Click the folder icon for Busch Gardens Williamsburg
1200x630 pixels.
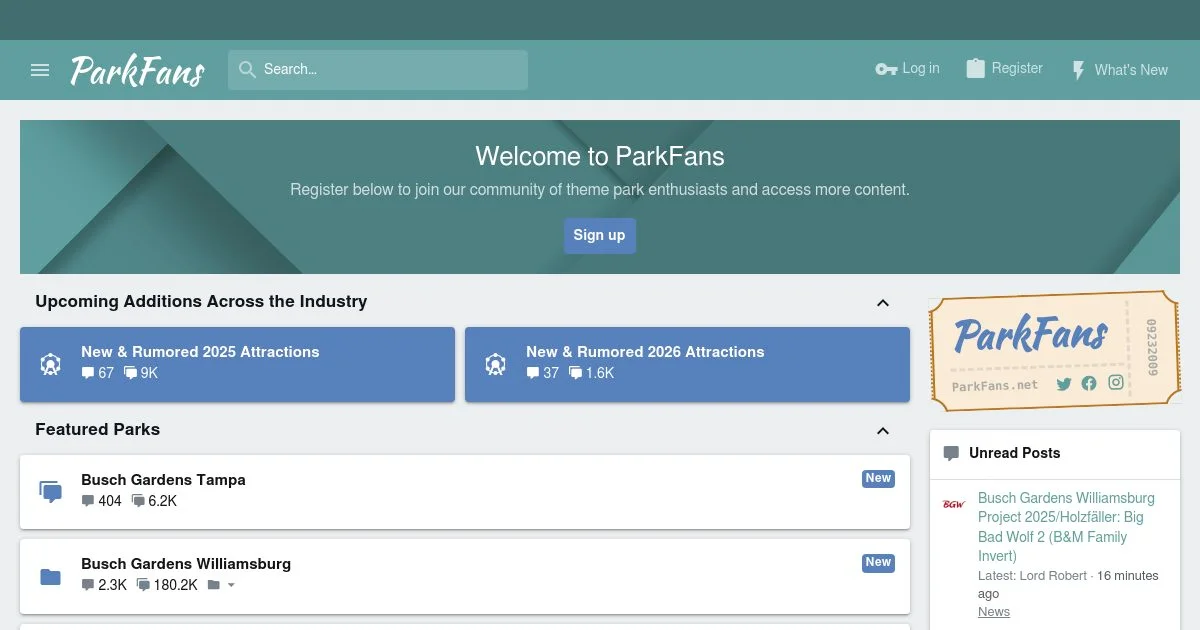pyautogui.click(x=50, y=577)
